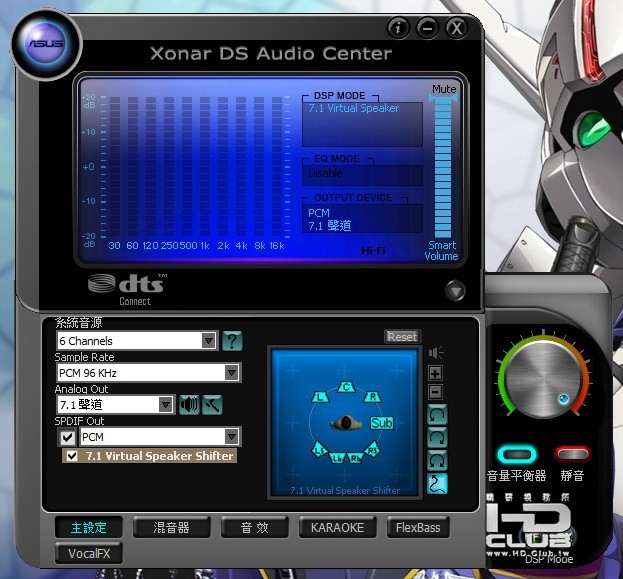Switch to the FlexBass tab
Image resolution: width=623 pixels, height=579 pixels.
(x=418, y=527)
